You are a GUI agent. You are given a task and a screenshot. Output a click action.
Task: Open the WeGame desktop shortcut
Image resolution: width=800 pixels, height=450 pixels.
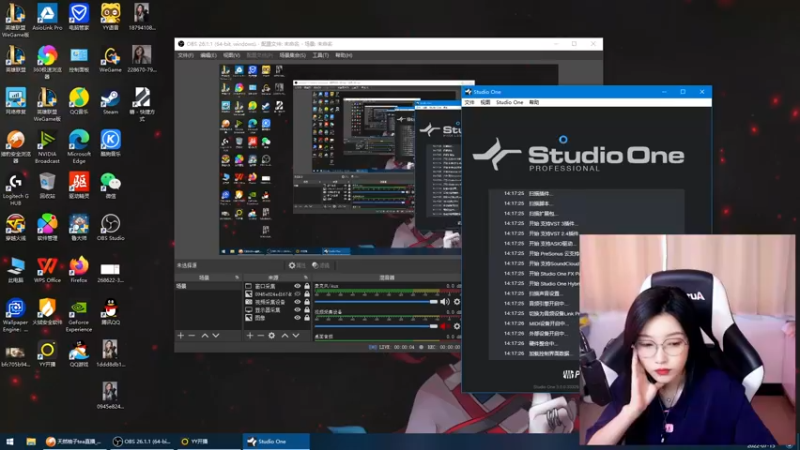pyautogui.click(x=110, y=59)
